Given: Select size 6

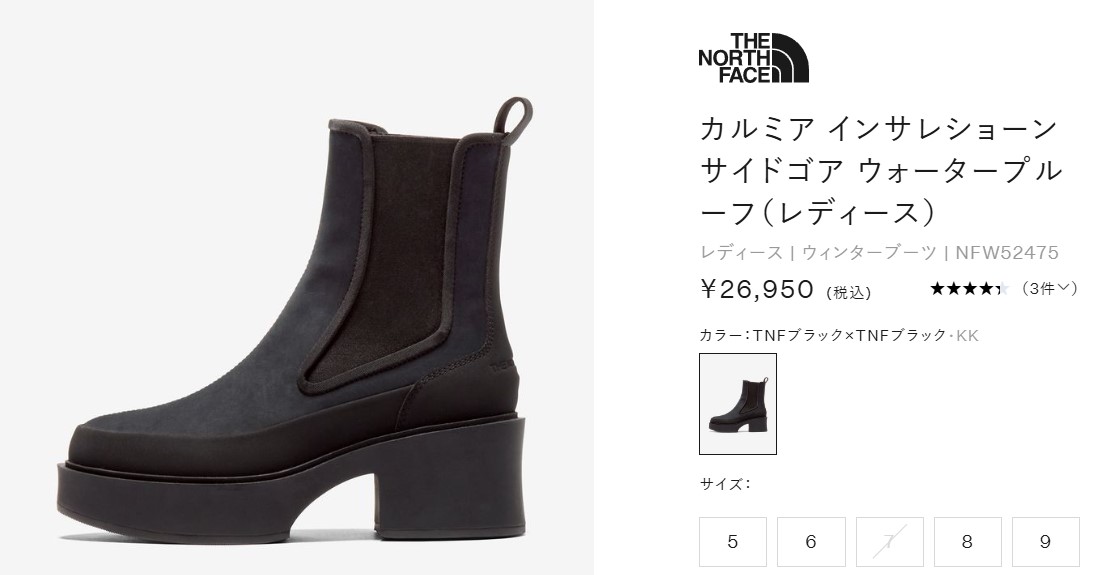Looking at the screenshot, I should [x=811, y=542].
